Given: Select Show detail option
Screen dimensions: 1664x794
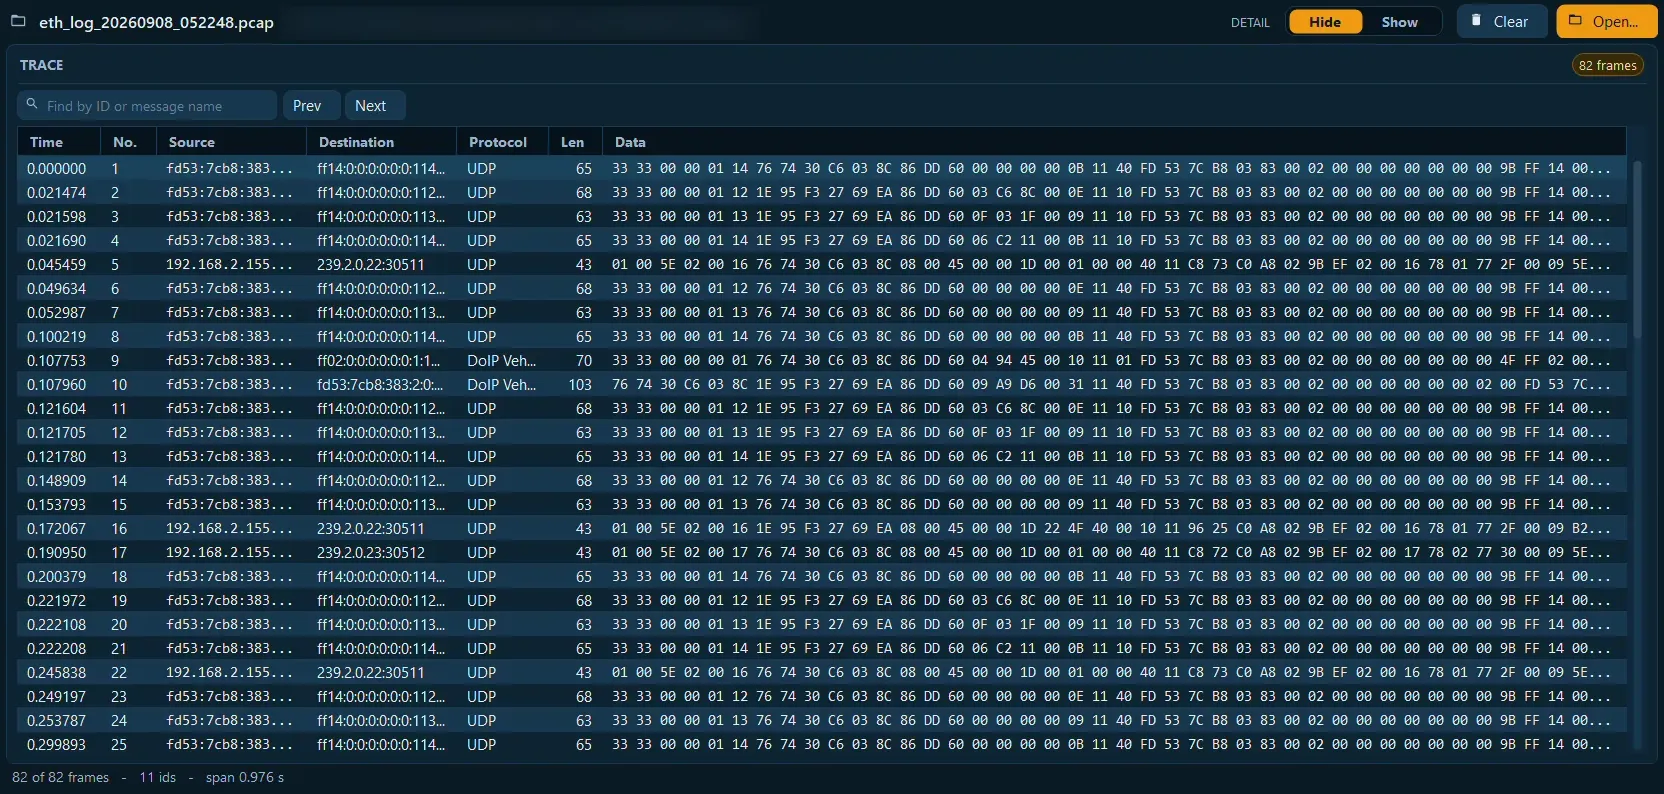Looking at the screenshot, I should click(1399, 22).
